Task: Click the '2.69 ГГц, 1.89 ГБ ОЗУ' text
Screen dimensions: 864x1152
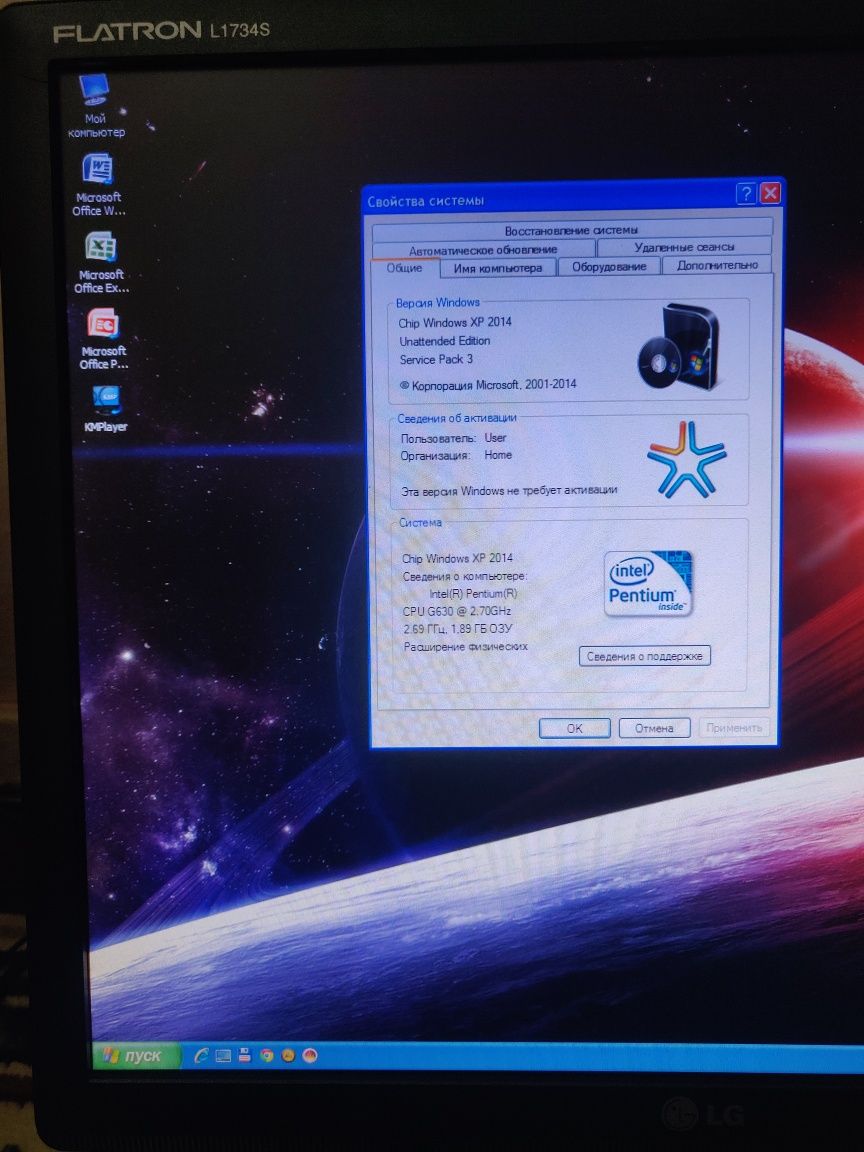Action: click(458, 629)
